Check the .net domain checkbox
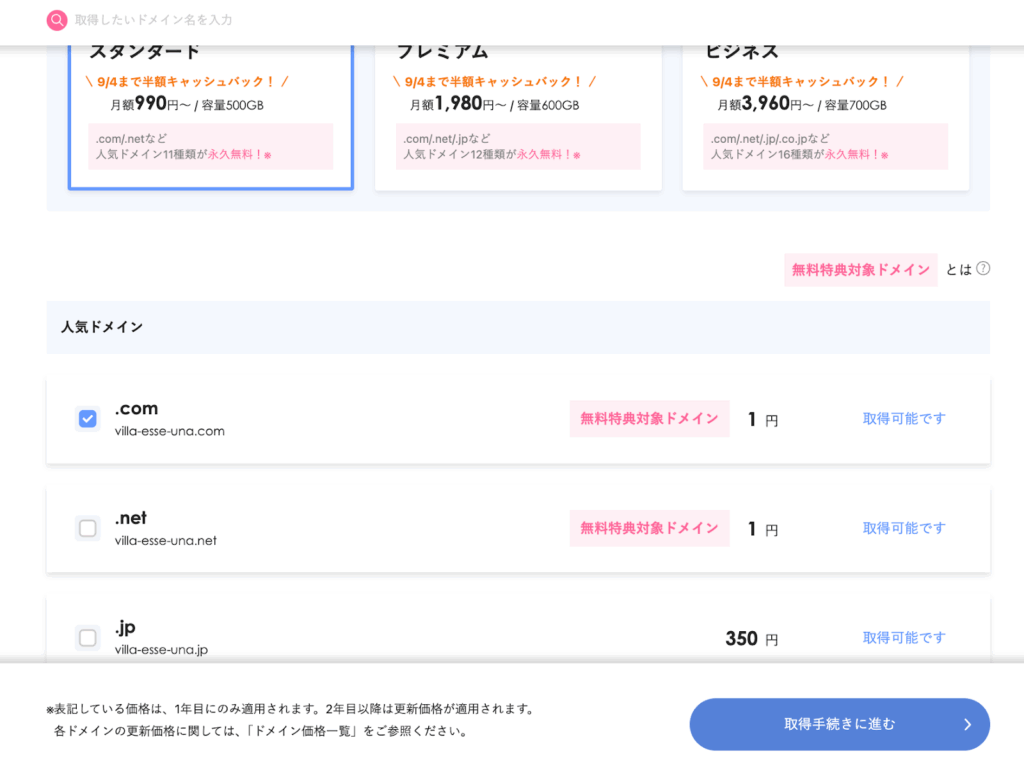 88,528
